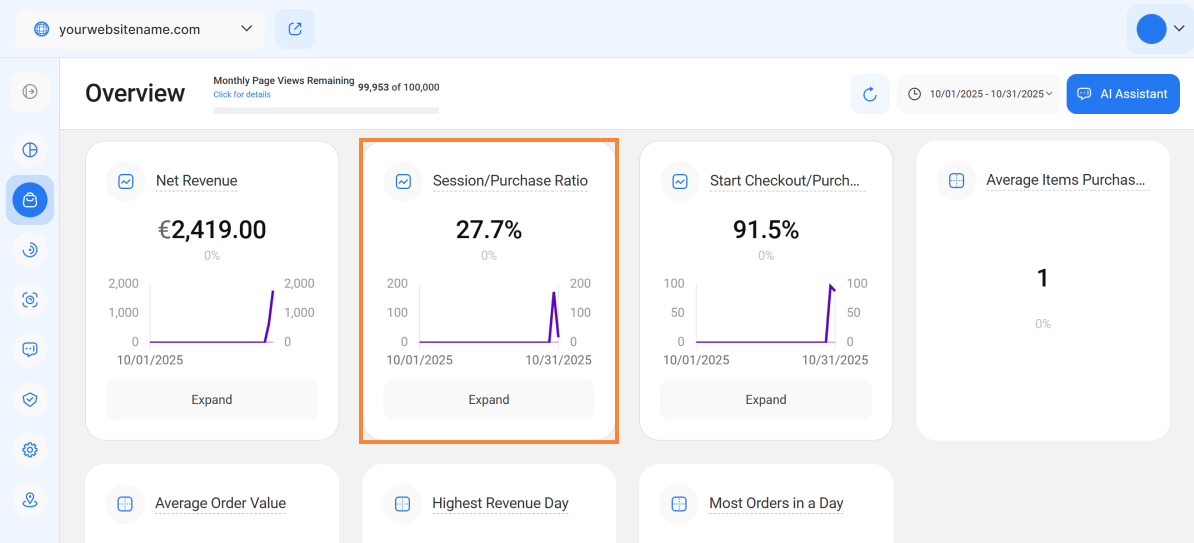This screenshot has height=543, width=1194.
Task: Open website in new tab icon
Action: coord(295,29)
